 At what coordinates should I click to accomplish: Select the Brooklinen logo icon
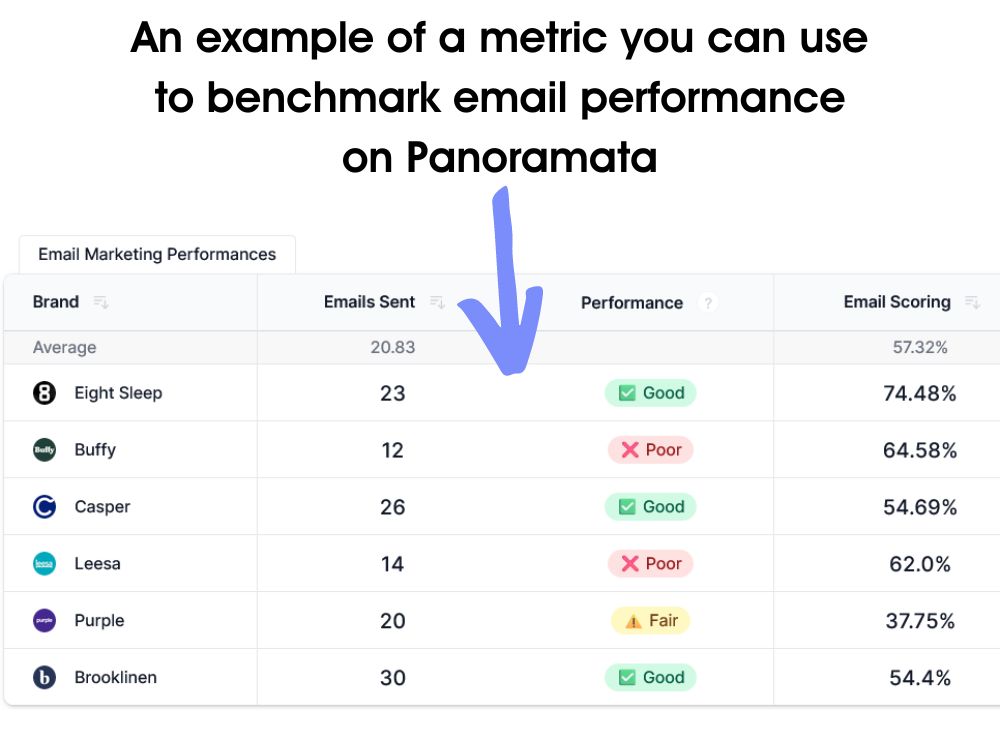pyautogui.click(x=44, y=677)
